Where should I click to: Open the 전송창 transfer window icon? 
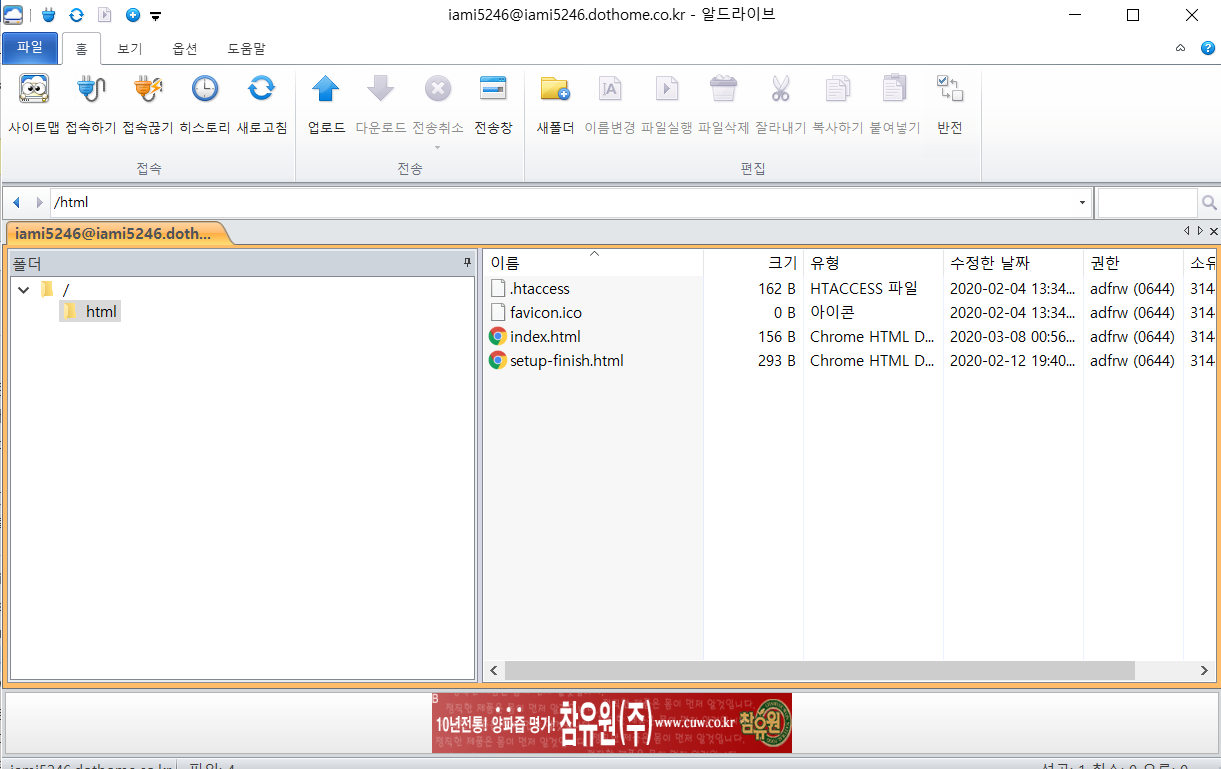493,91
